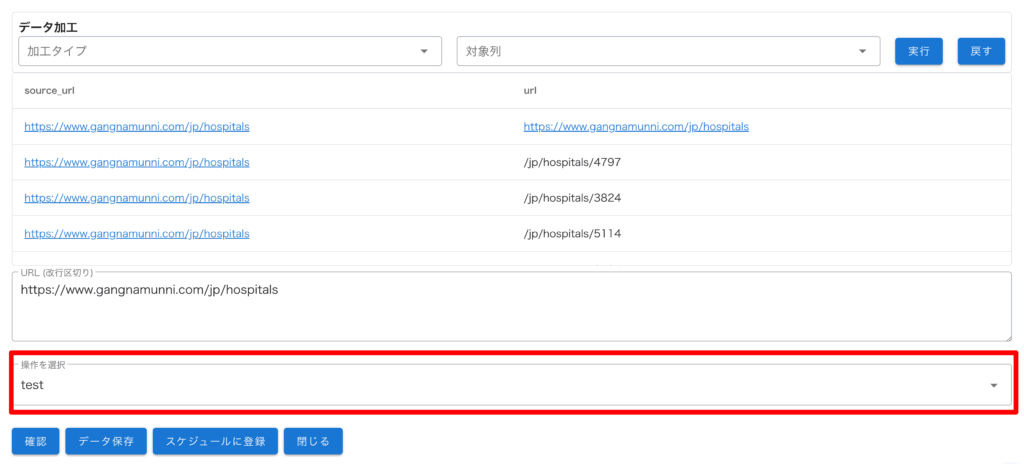
Task: Open the first row source_url link
Action: [137, 127]
